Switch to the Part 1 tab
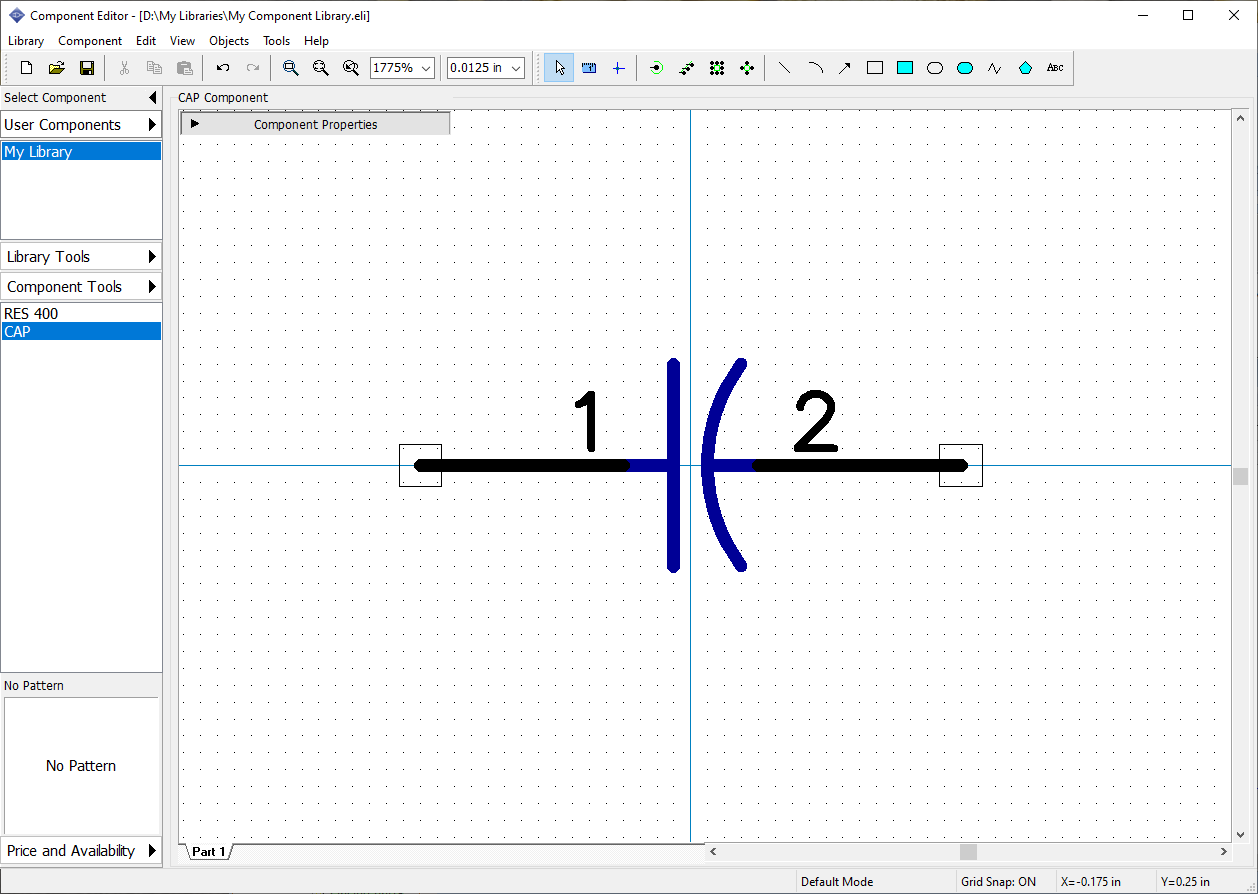 (x=209, y=852)
